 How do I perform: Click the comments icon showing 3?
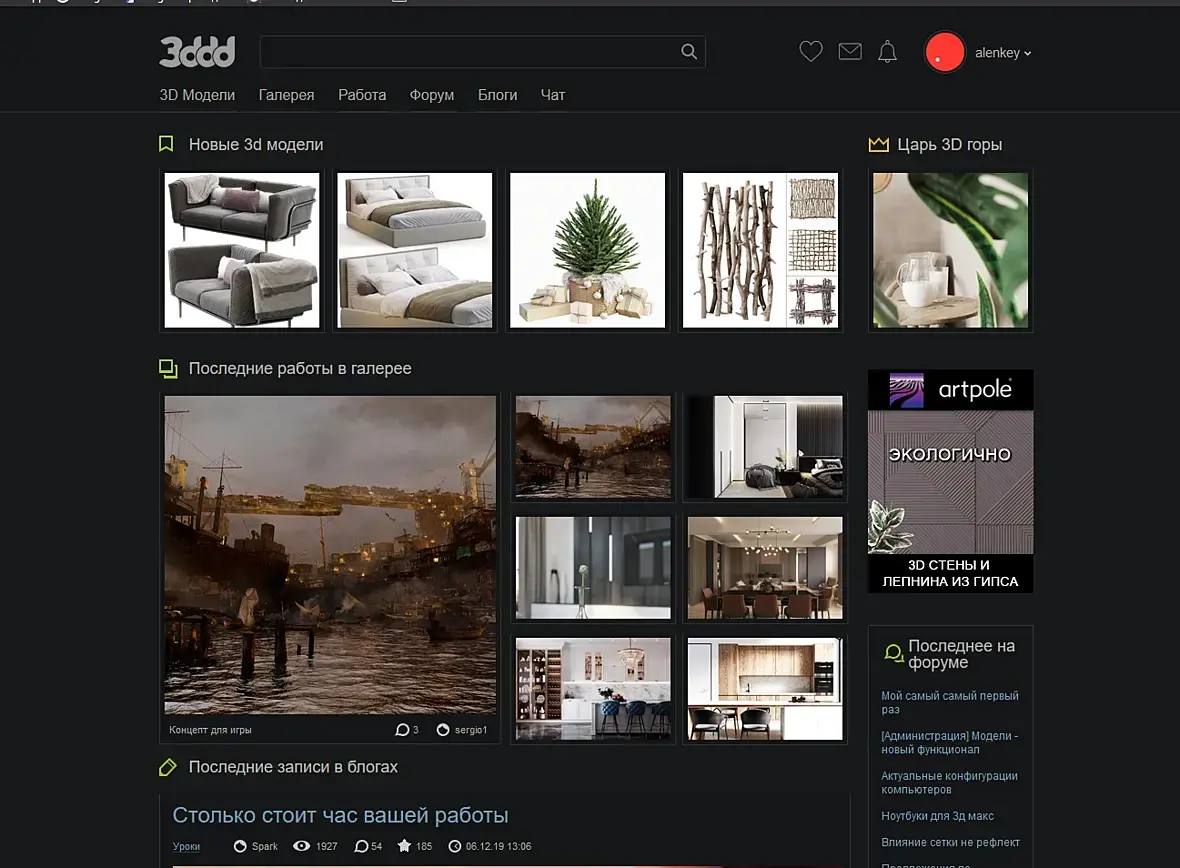click(402, 729)
